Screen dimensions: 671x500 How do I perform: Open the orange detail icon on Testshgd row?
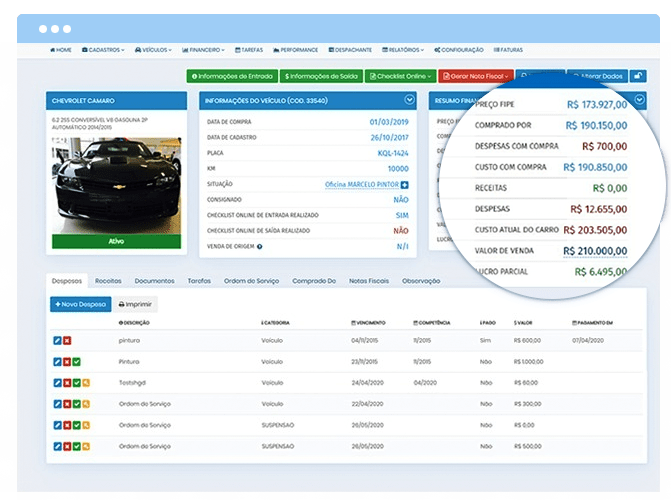[86, 383]
